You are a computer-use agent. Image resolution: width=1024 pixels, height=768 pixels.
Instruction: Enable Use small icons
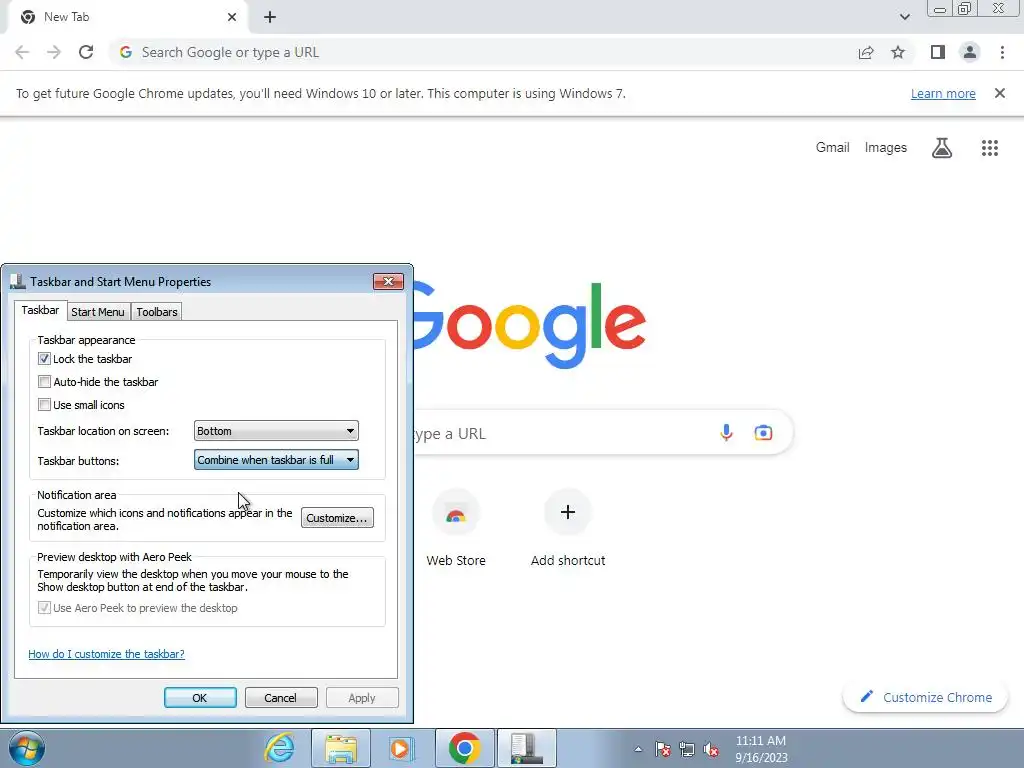coord(44,404)
